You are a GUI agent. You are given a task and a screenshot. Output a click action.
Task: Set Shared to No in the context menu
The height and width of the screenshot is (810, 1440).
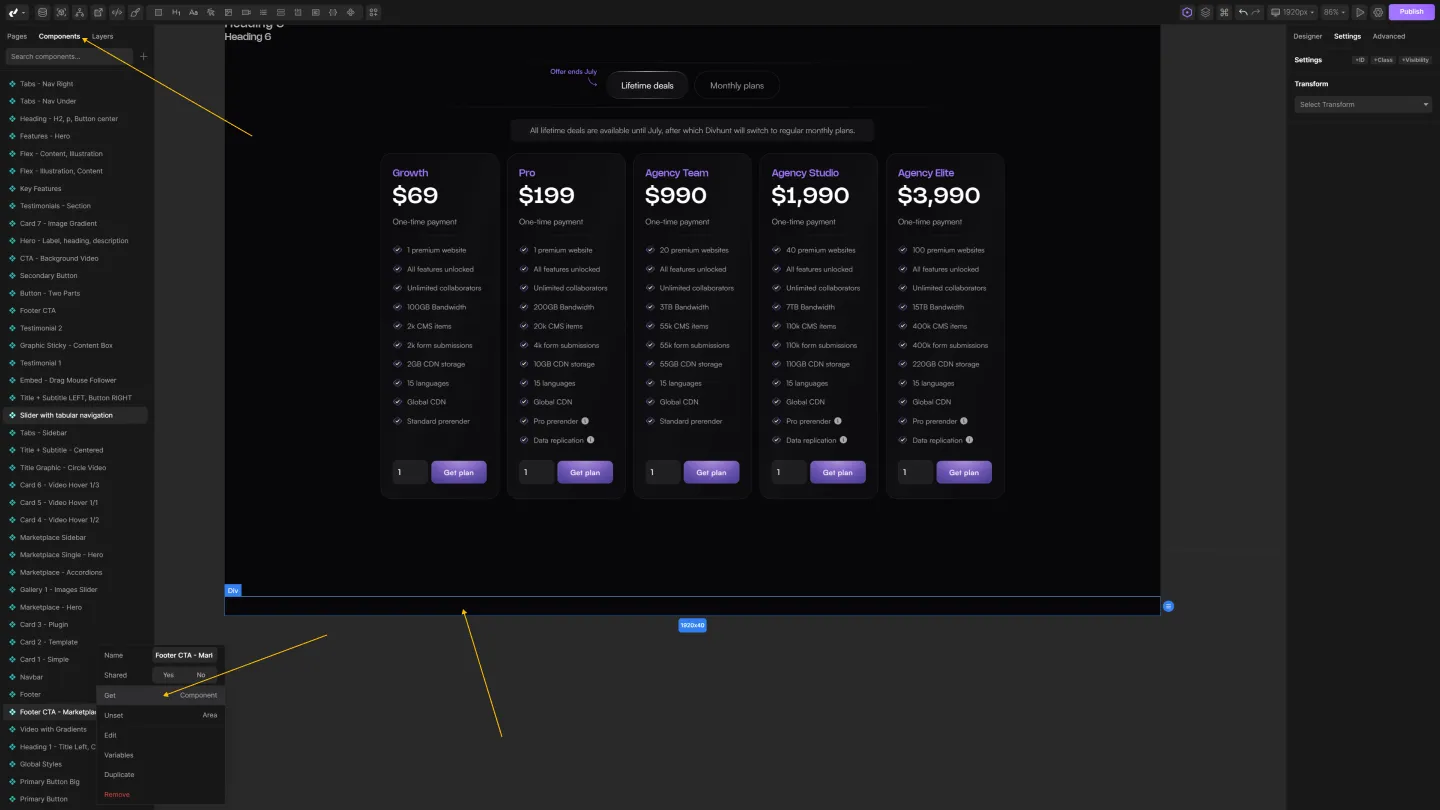201,675
